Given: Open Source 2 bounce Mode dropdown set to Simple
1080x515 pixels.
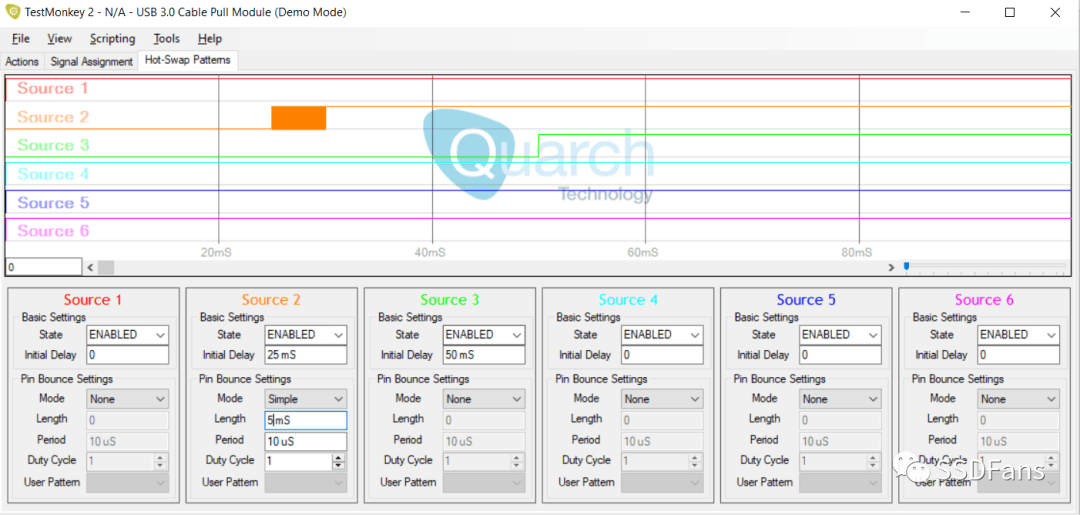Looking at the screenshot, I should tap(306, 399).
